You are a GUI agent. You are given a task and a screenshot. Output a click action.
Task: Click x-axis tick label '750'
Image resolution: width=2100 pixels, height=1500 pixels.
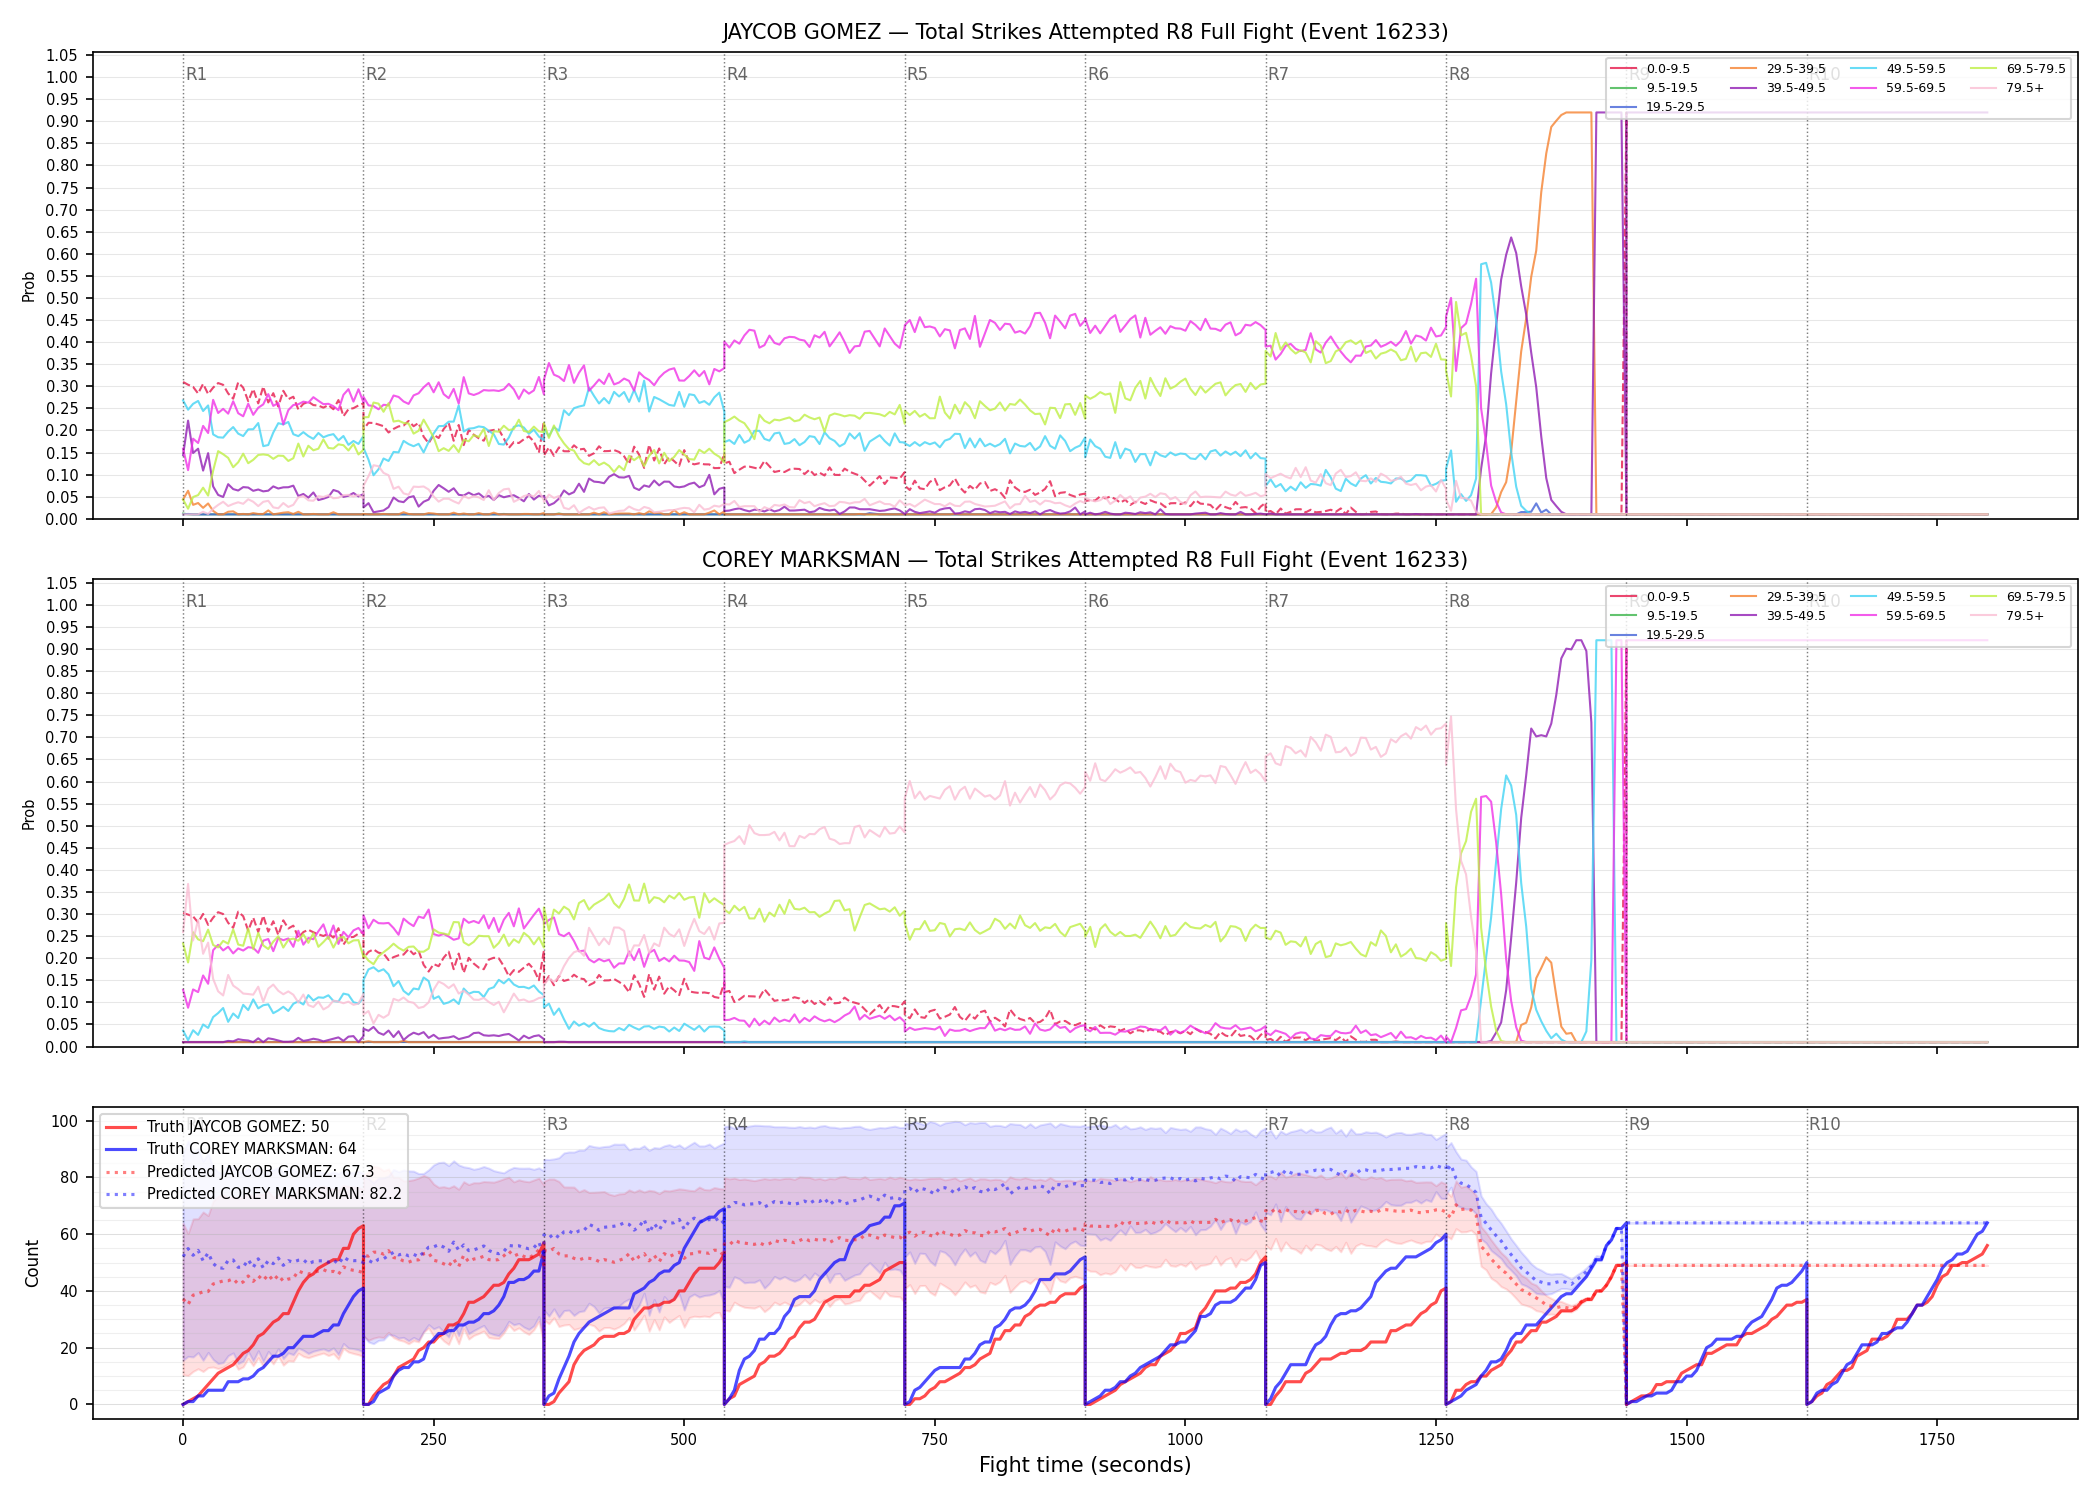pyautogui.click(x=934, y=1440)
